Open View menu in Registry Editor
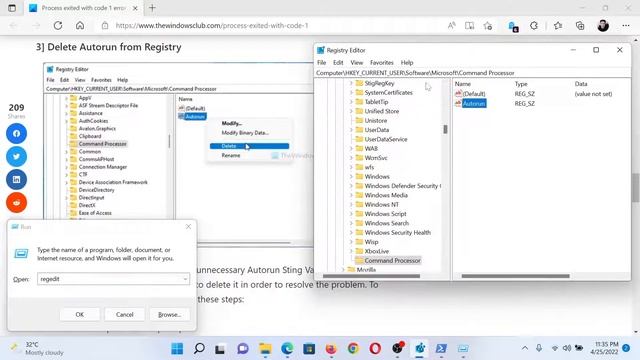 [356, 62]
